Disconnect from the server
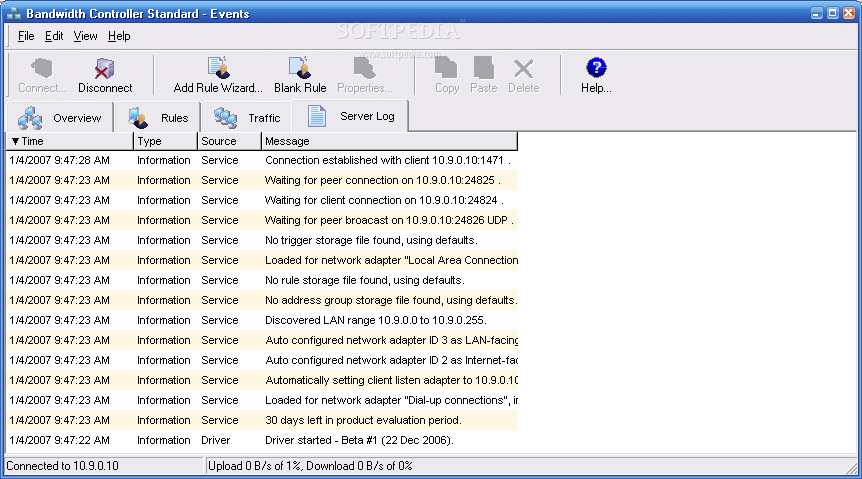Image resolution: width=862 pixels, height=479 pixels. click(x=104, y=75)
